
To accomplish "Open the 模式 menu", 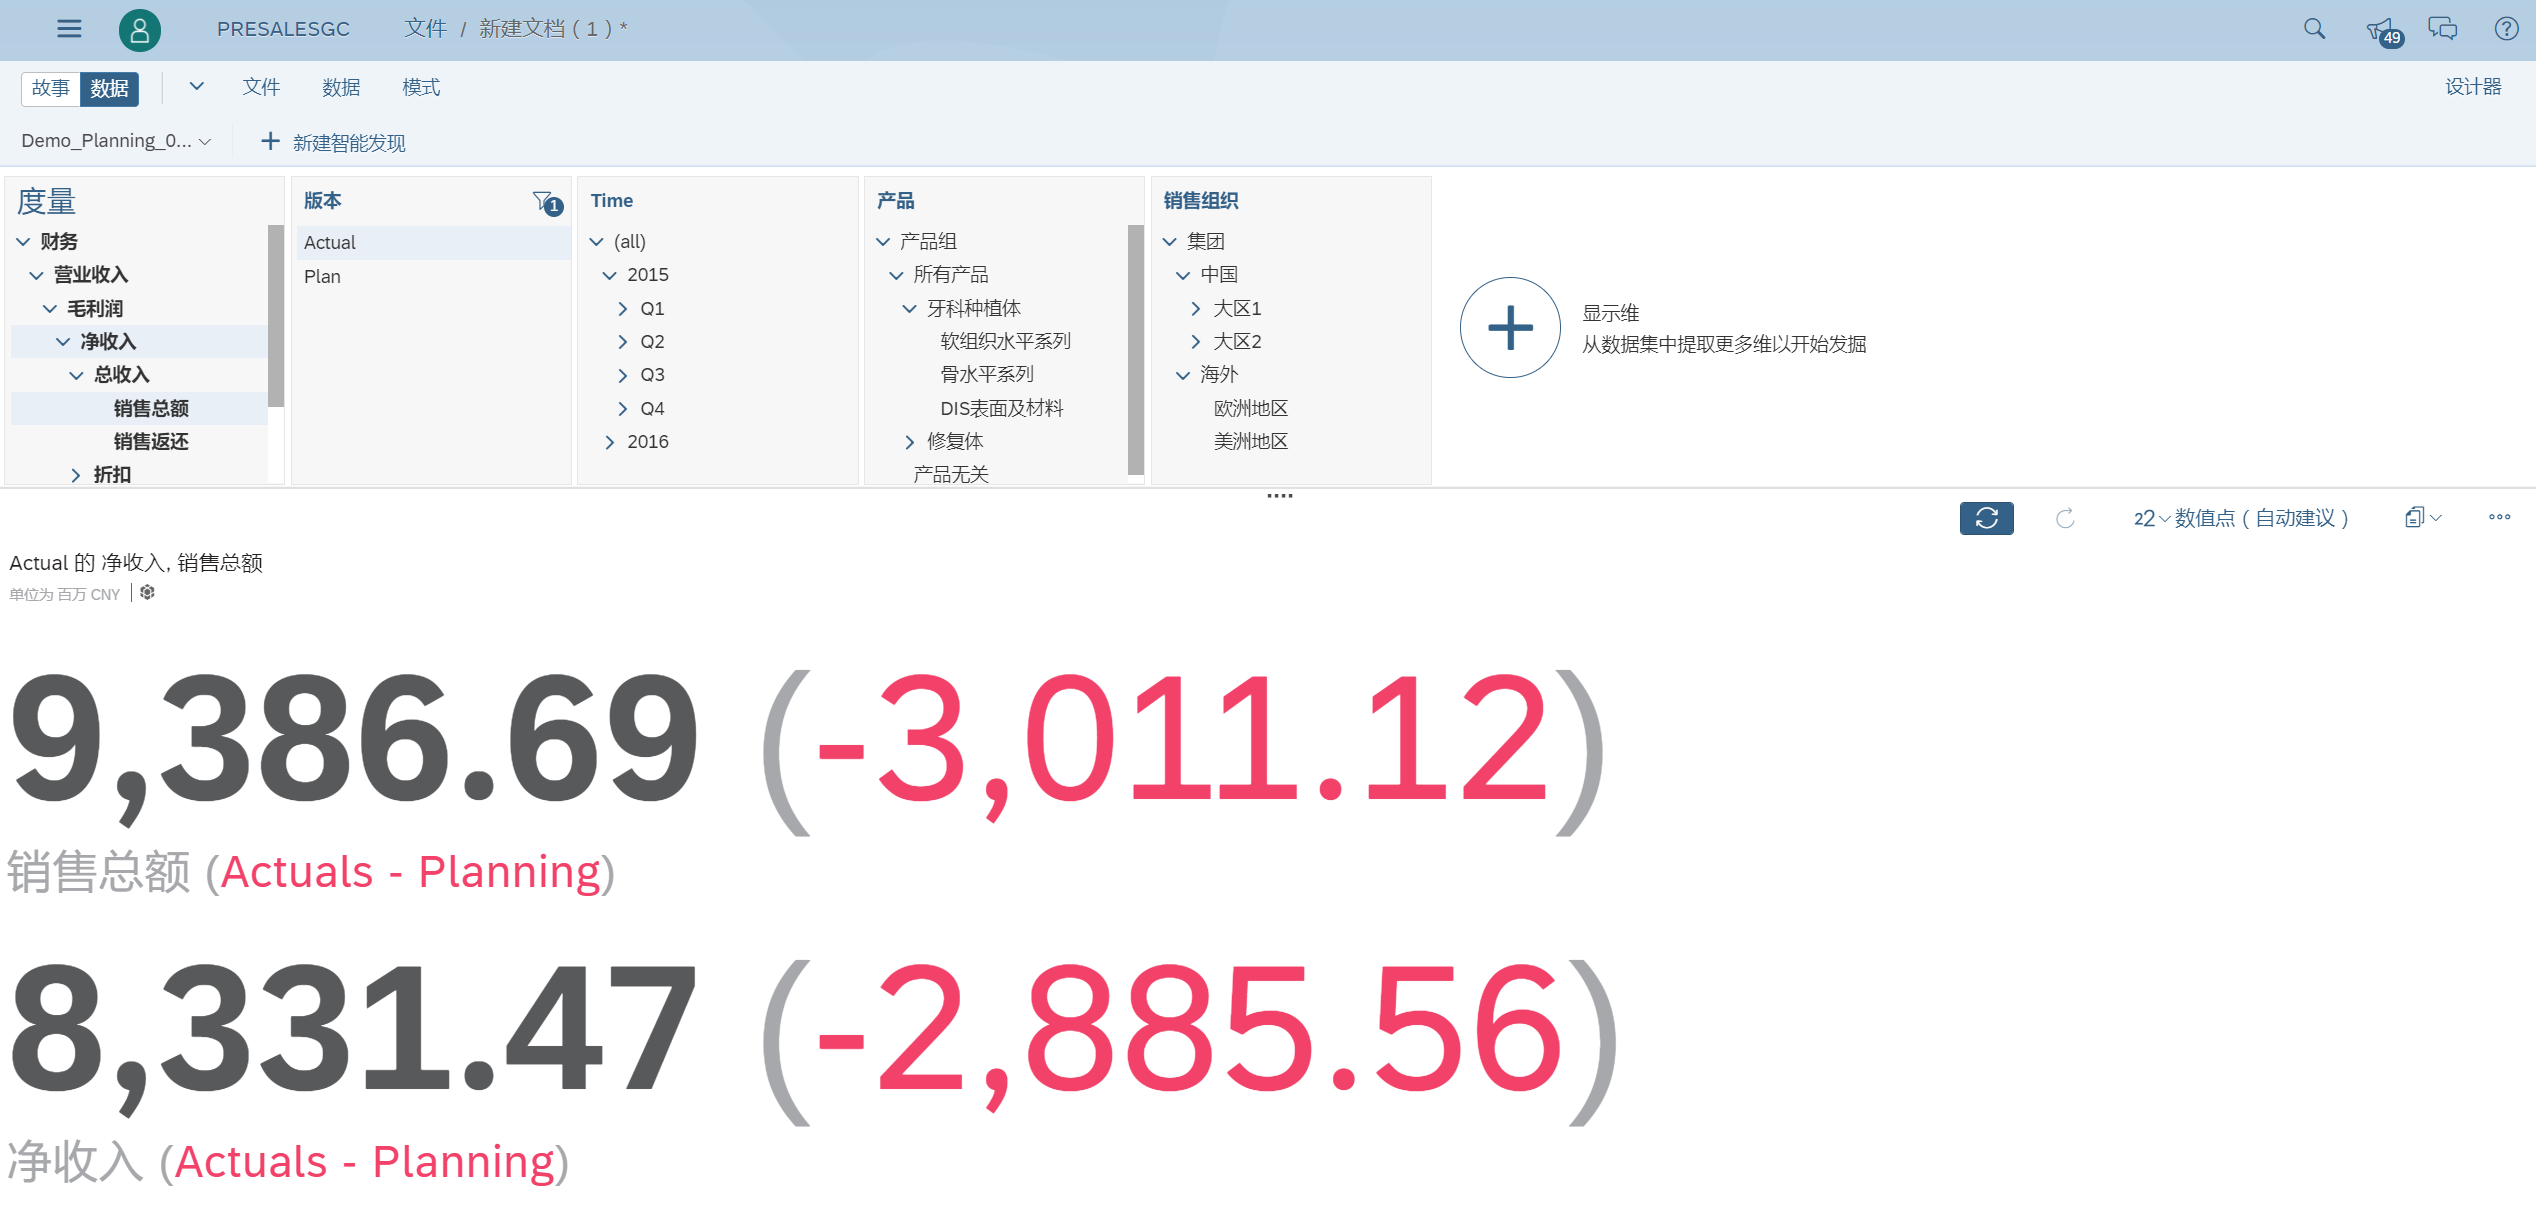I will point(421,88).
